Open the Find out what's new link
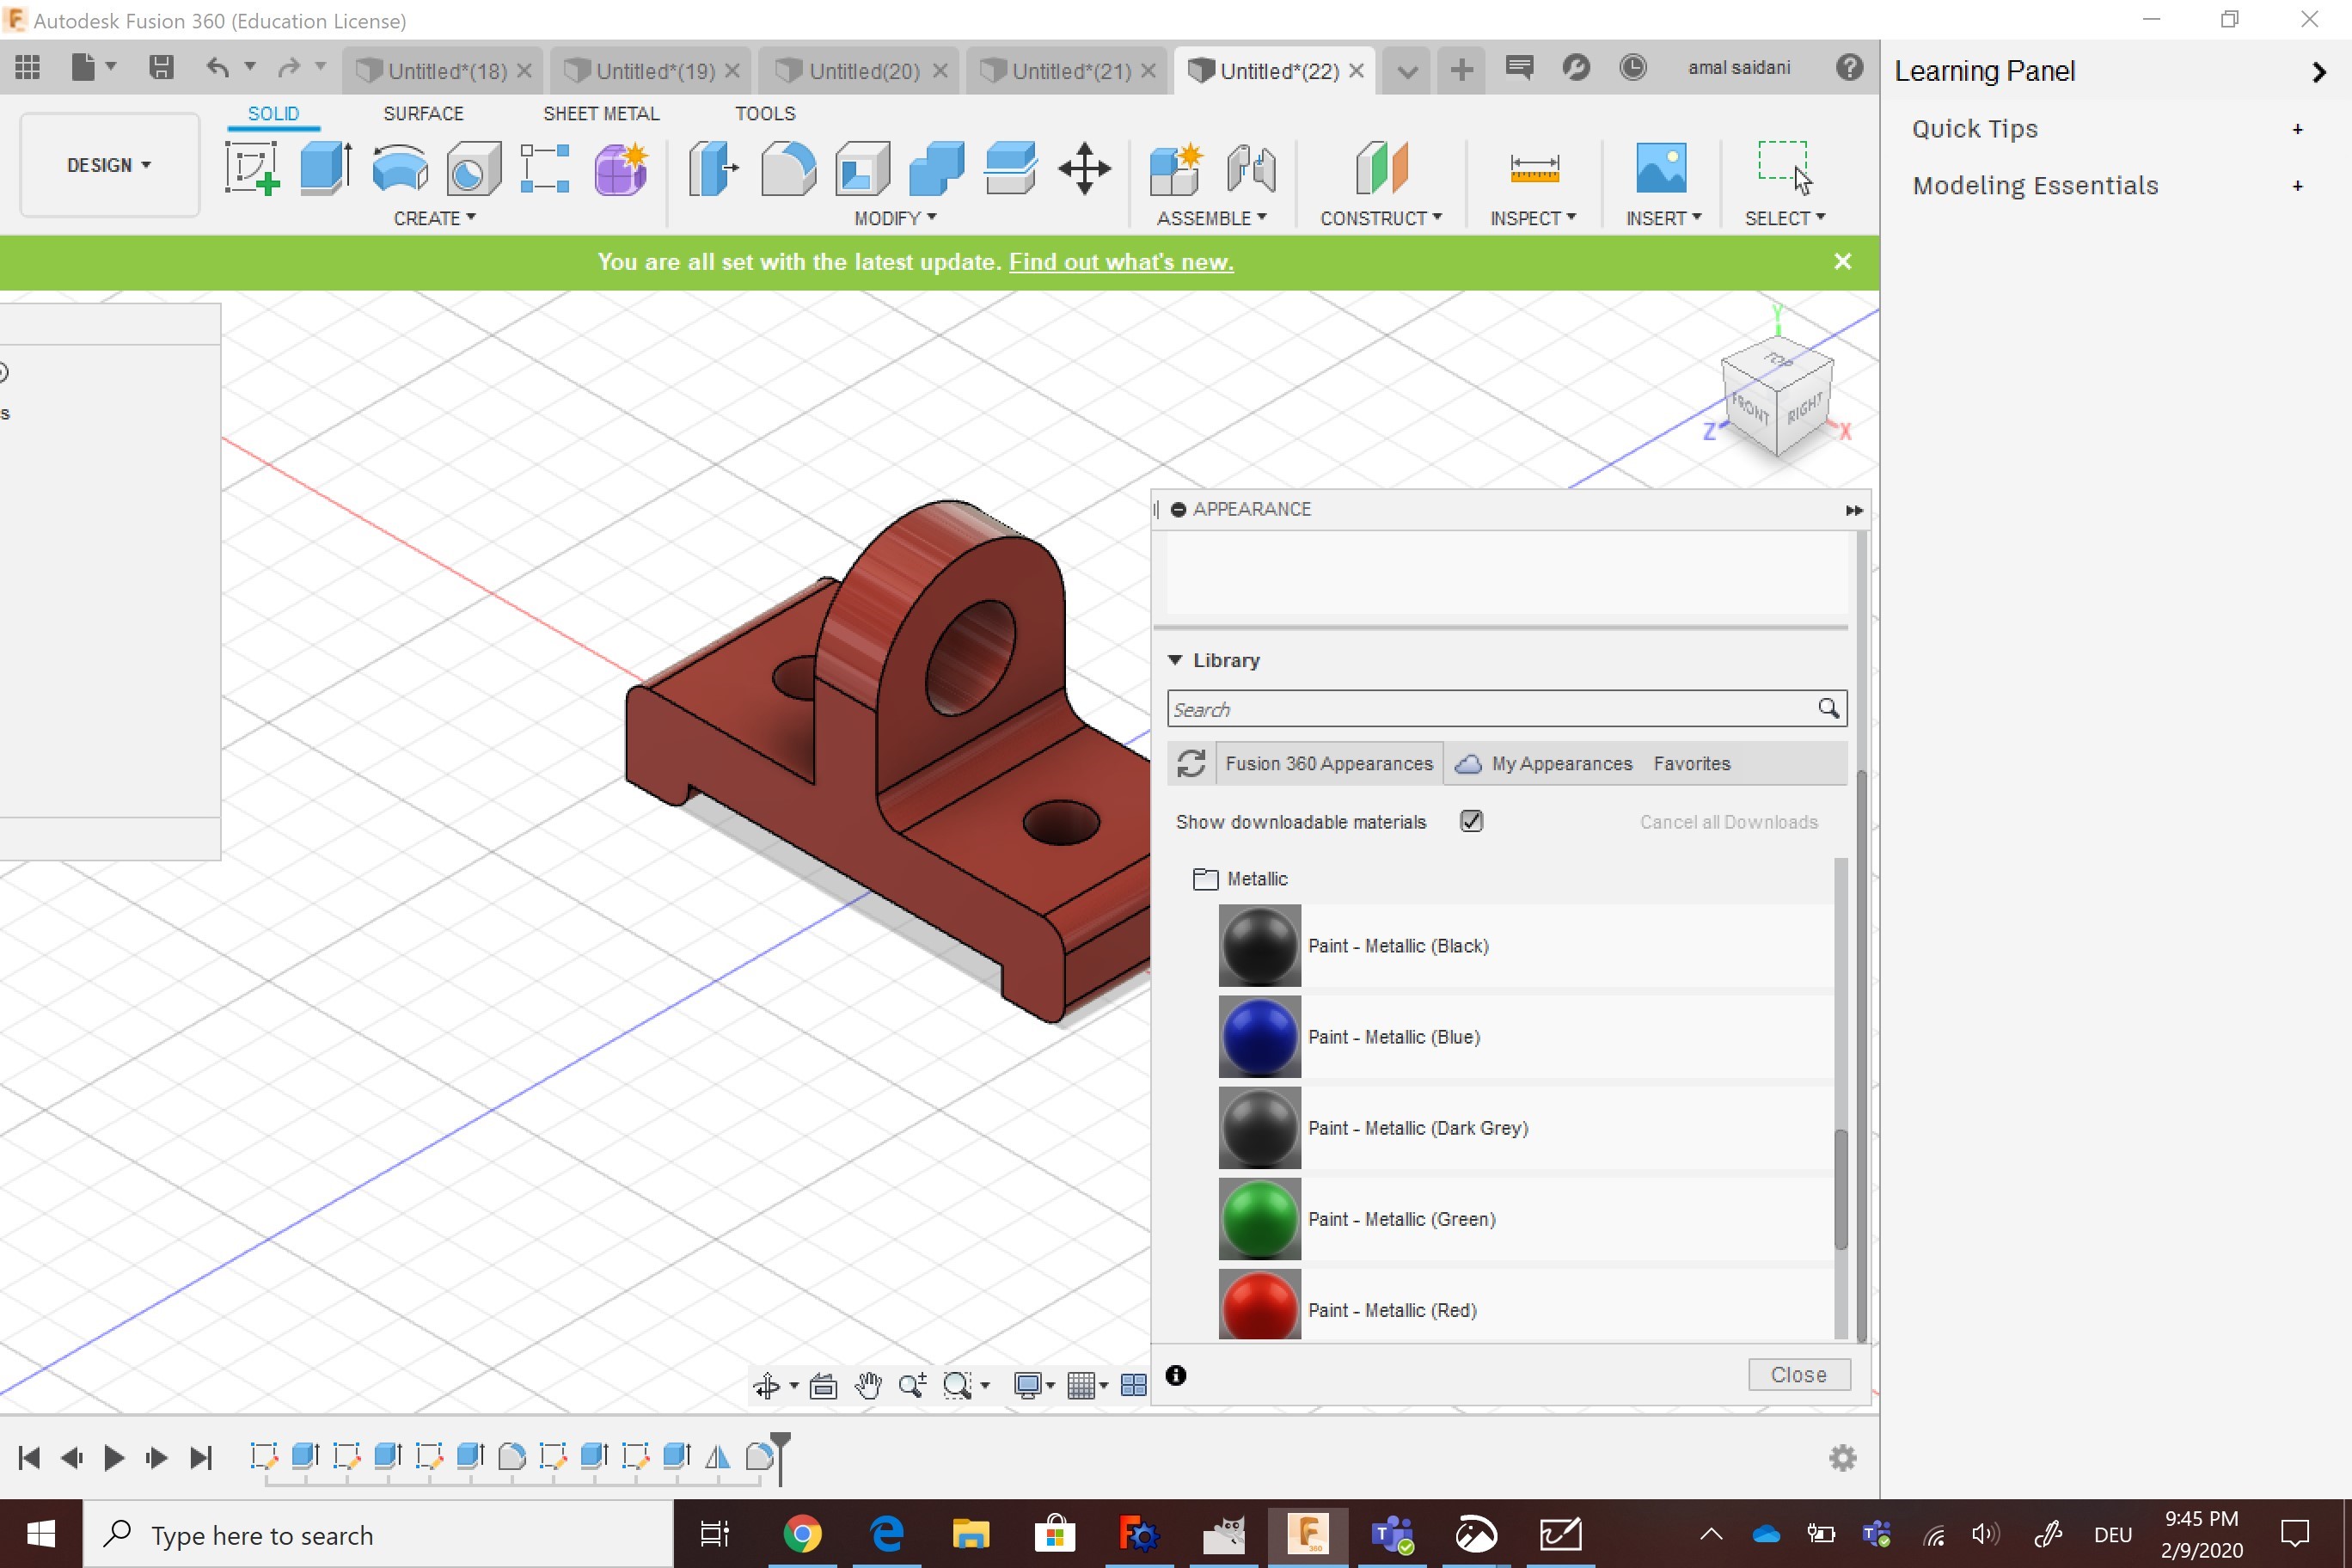This screenshot has width=2352, height=1568. [1120, 262]
